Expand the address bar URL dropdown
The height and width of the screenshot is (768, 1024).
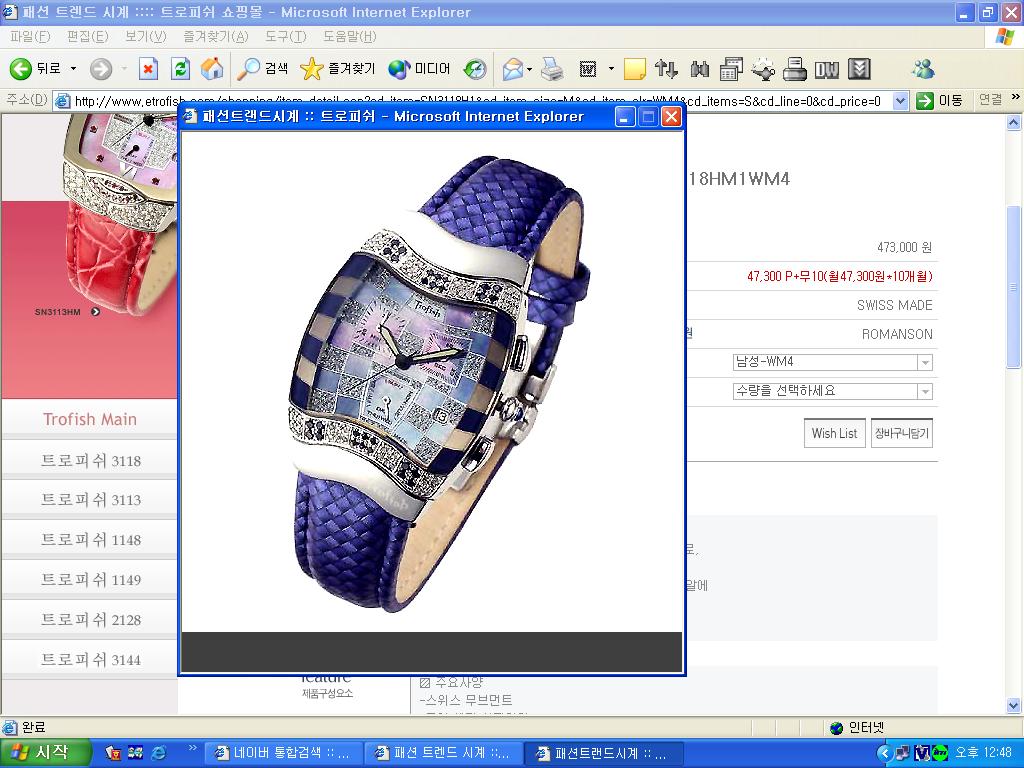point(901,101)
